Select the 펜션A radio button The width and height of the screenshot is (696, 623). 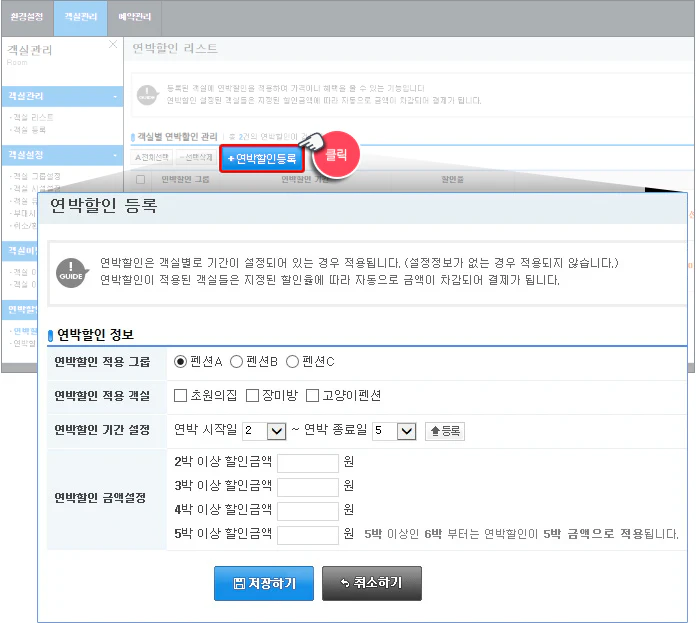coord(180,362)
